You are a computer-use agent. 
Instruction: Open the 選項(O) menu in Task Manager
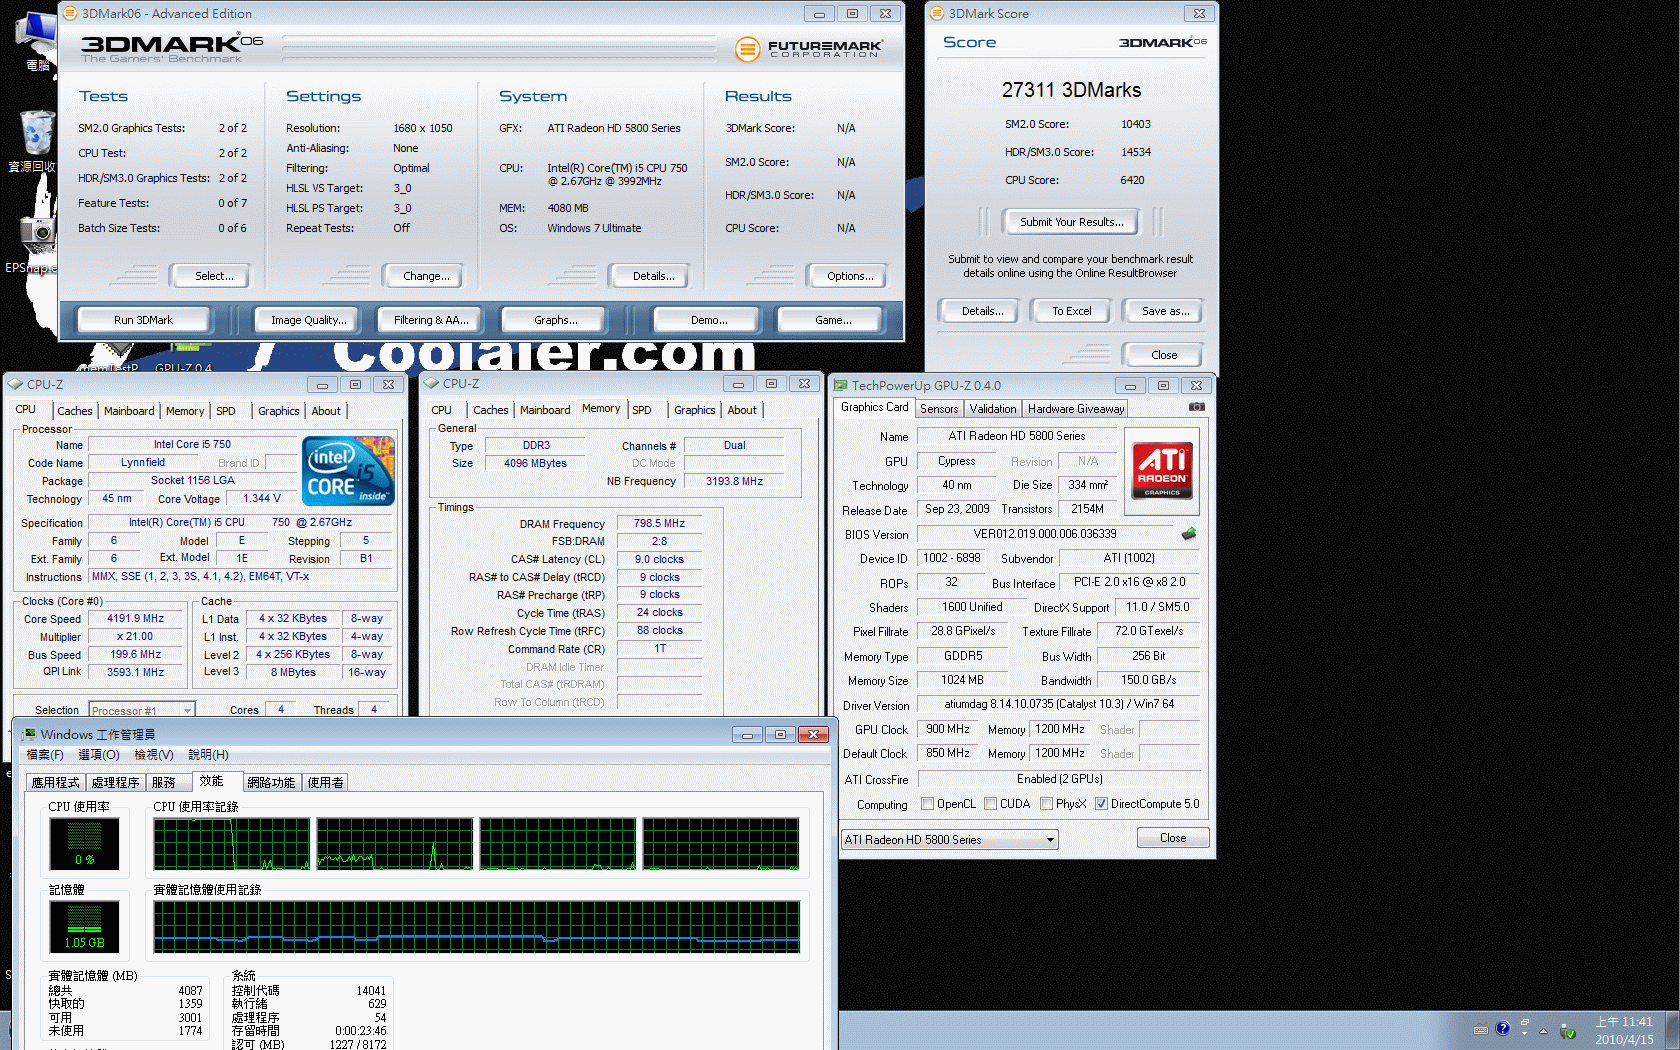pyautogui.click(x=99, y=755)
